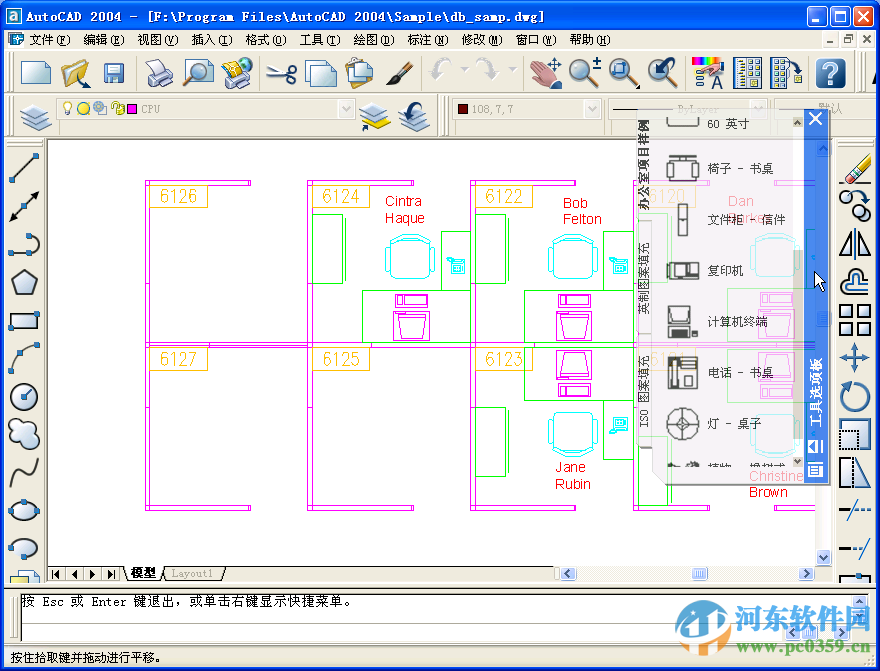This screenshot has width=880, height=671.
Task: Select the Rectangle tool
Action: 23,320
